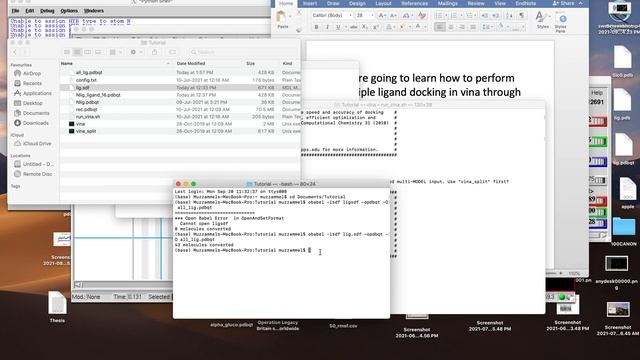Align text left in Word

440,27
